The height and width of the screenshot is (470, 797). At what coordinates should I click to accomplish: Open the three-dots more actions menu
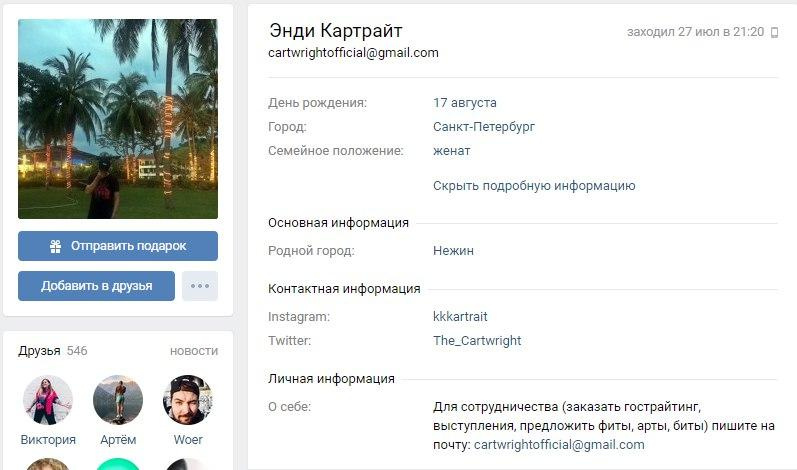pyautogui.click(x=200, y=286)
